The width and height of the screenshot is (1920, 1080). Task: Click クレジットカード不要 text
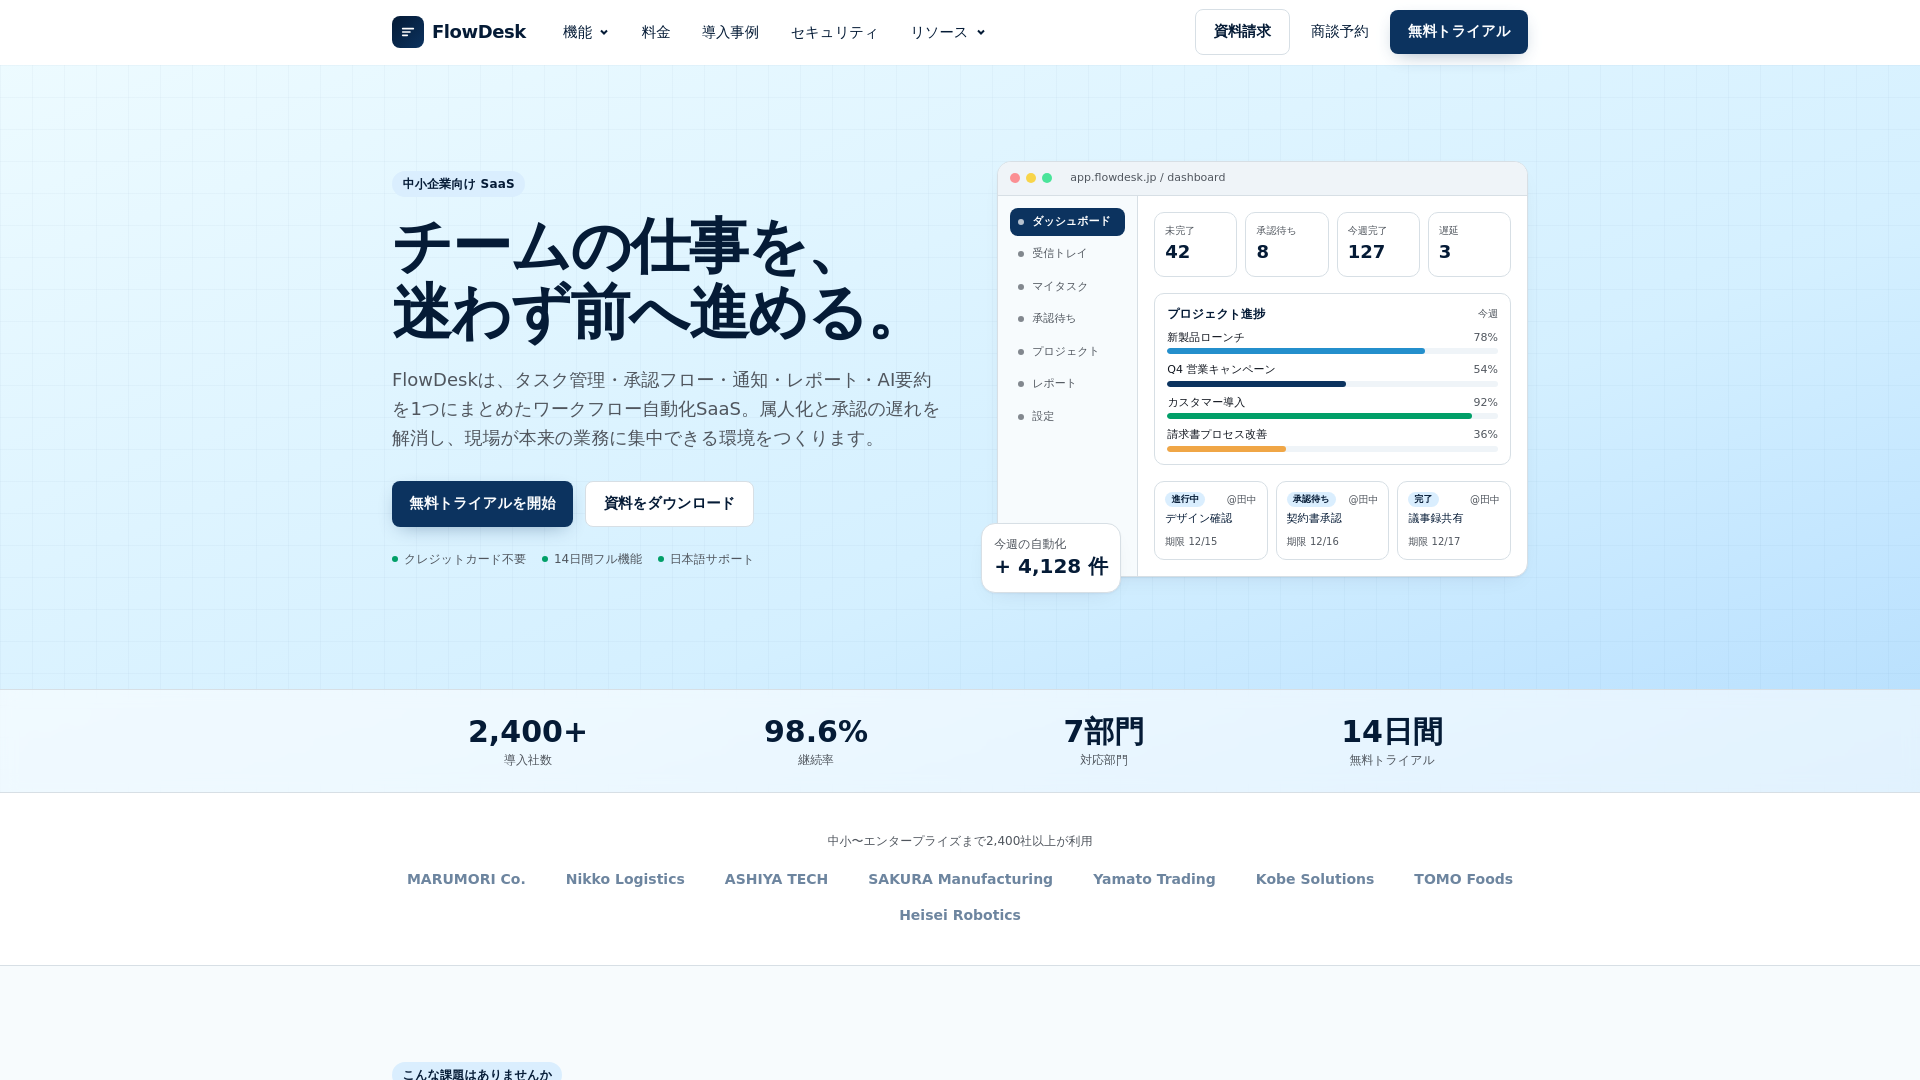pyautogui.click(x=465, y=560)
